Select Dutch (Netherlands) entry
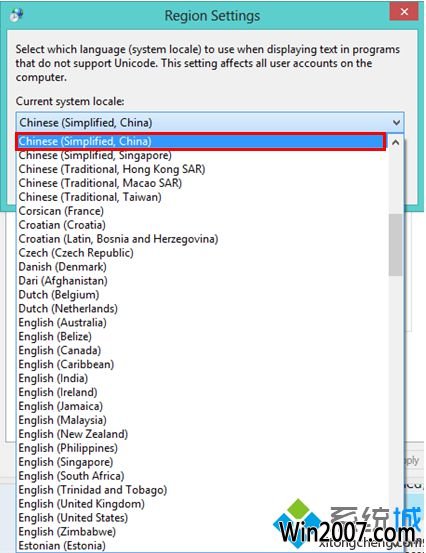The height and width of the screenshot is (553, 426). [x=201, y=309]
